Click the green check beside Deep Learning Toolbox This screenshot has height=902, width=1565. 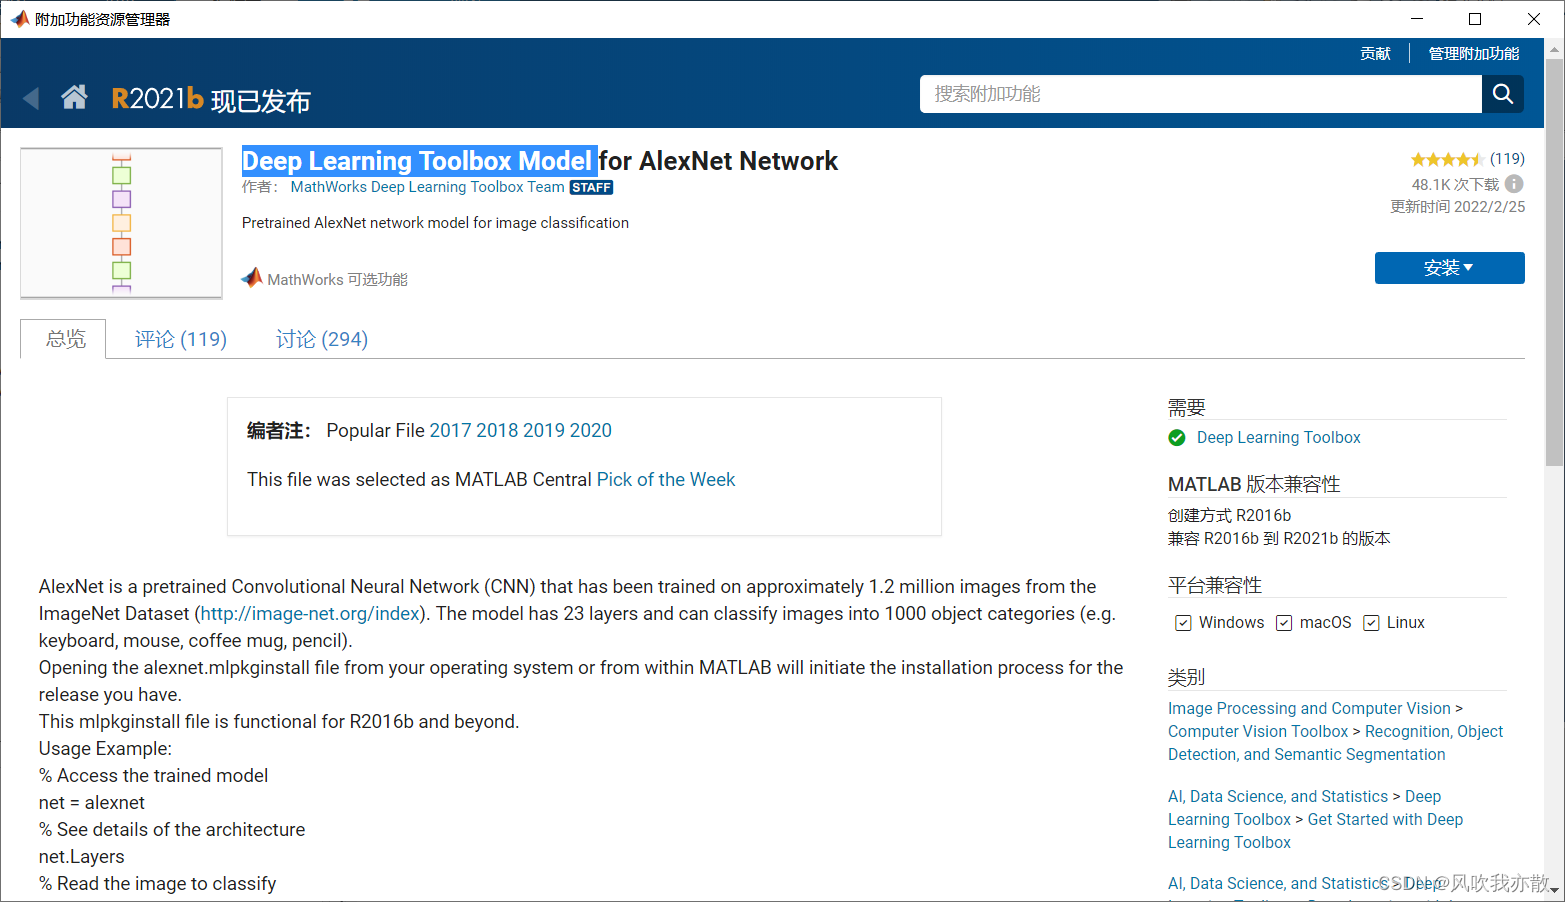point(1177,437)
